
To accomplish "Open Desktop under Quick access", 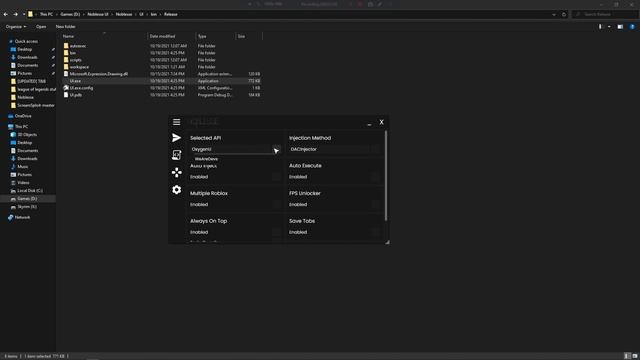I will [24, 49].
